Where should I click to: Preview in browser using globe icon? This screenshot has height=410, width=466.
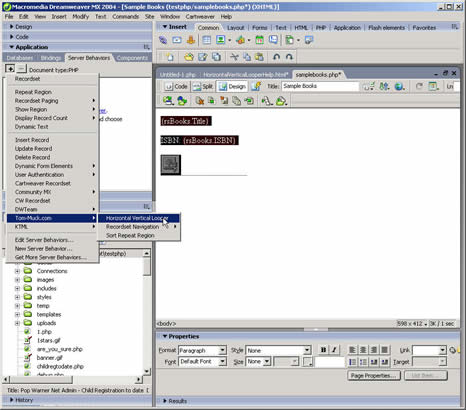399,87
